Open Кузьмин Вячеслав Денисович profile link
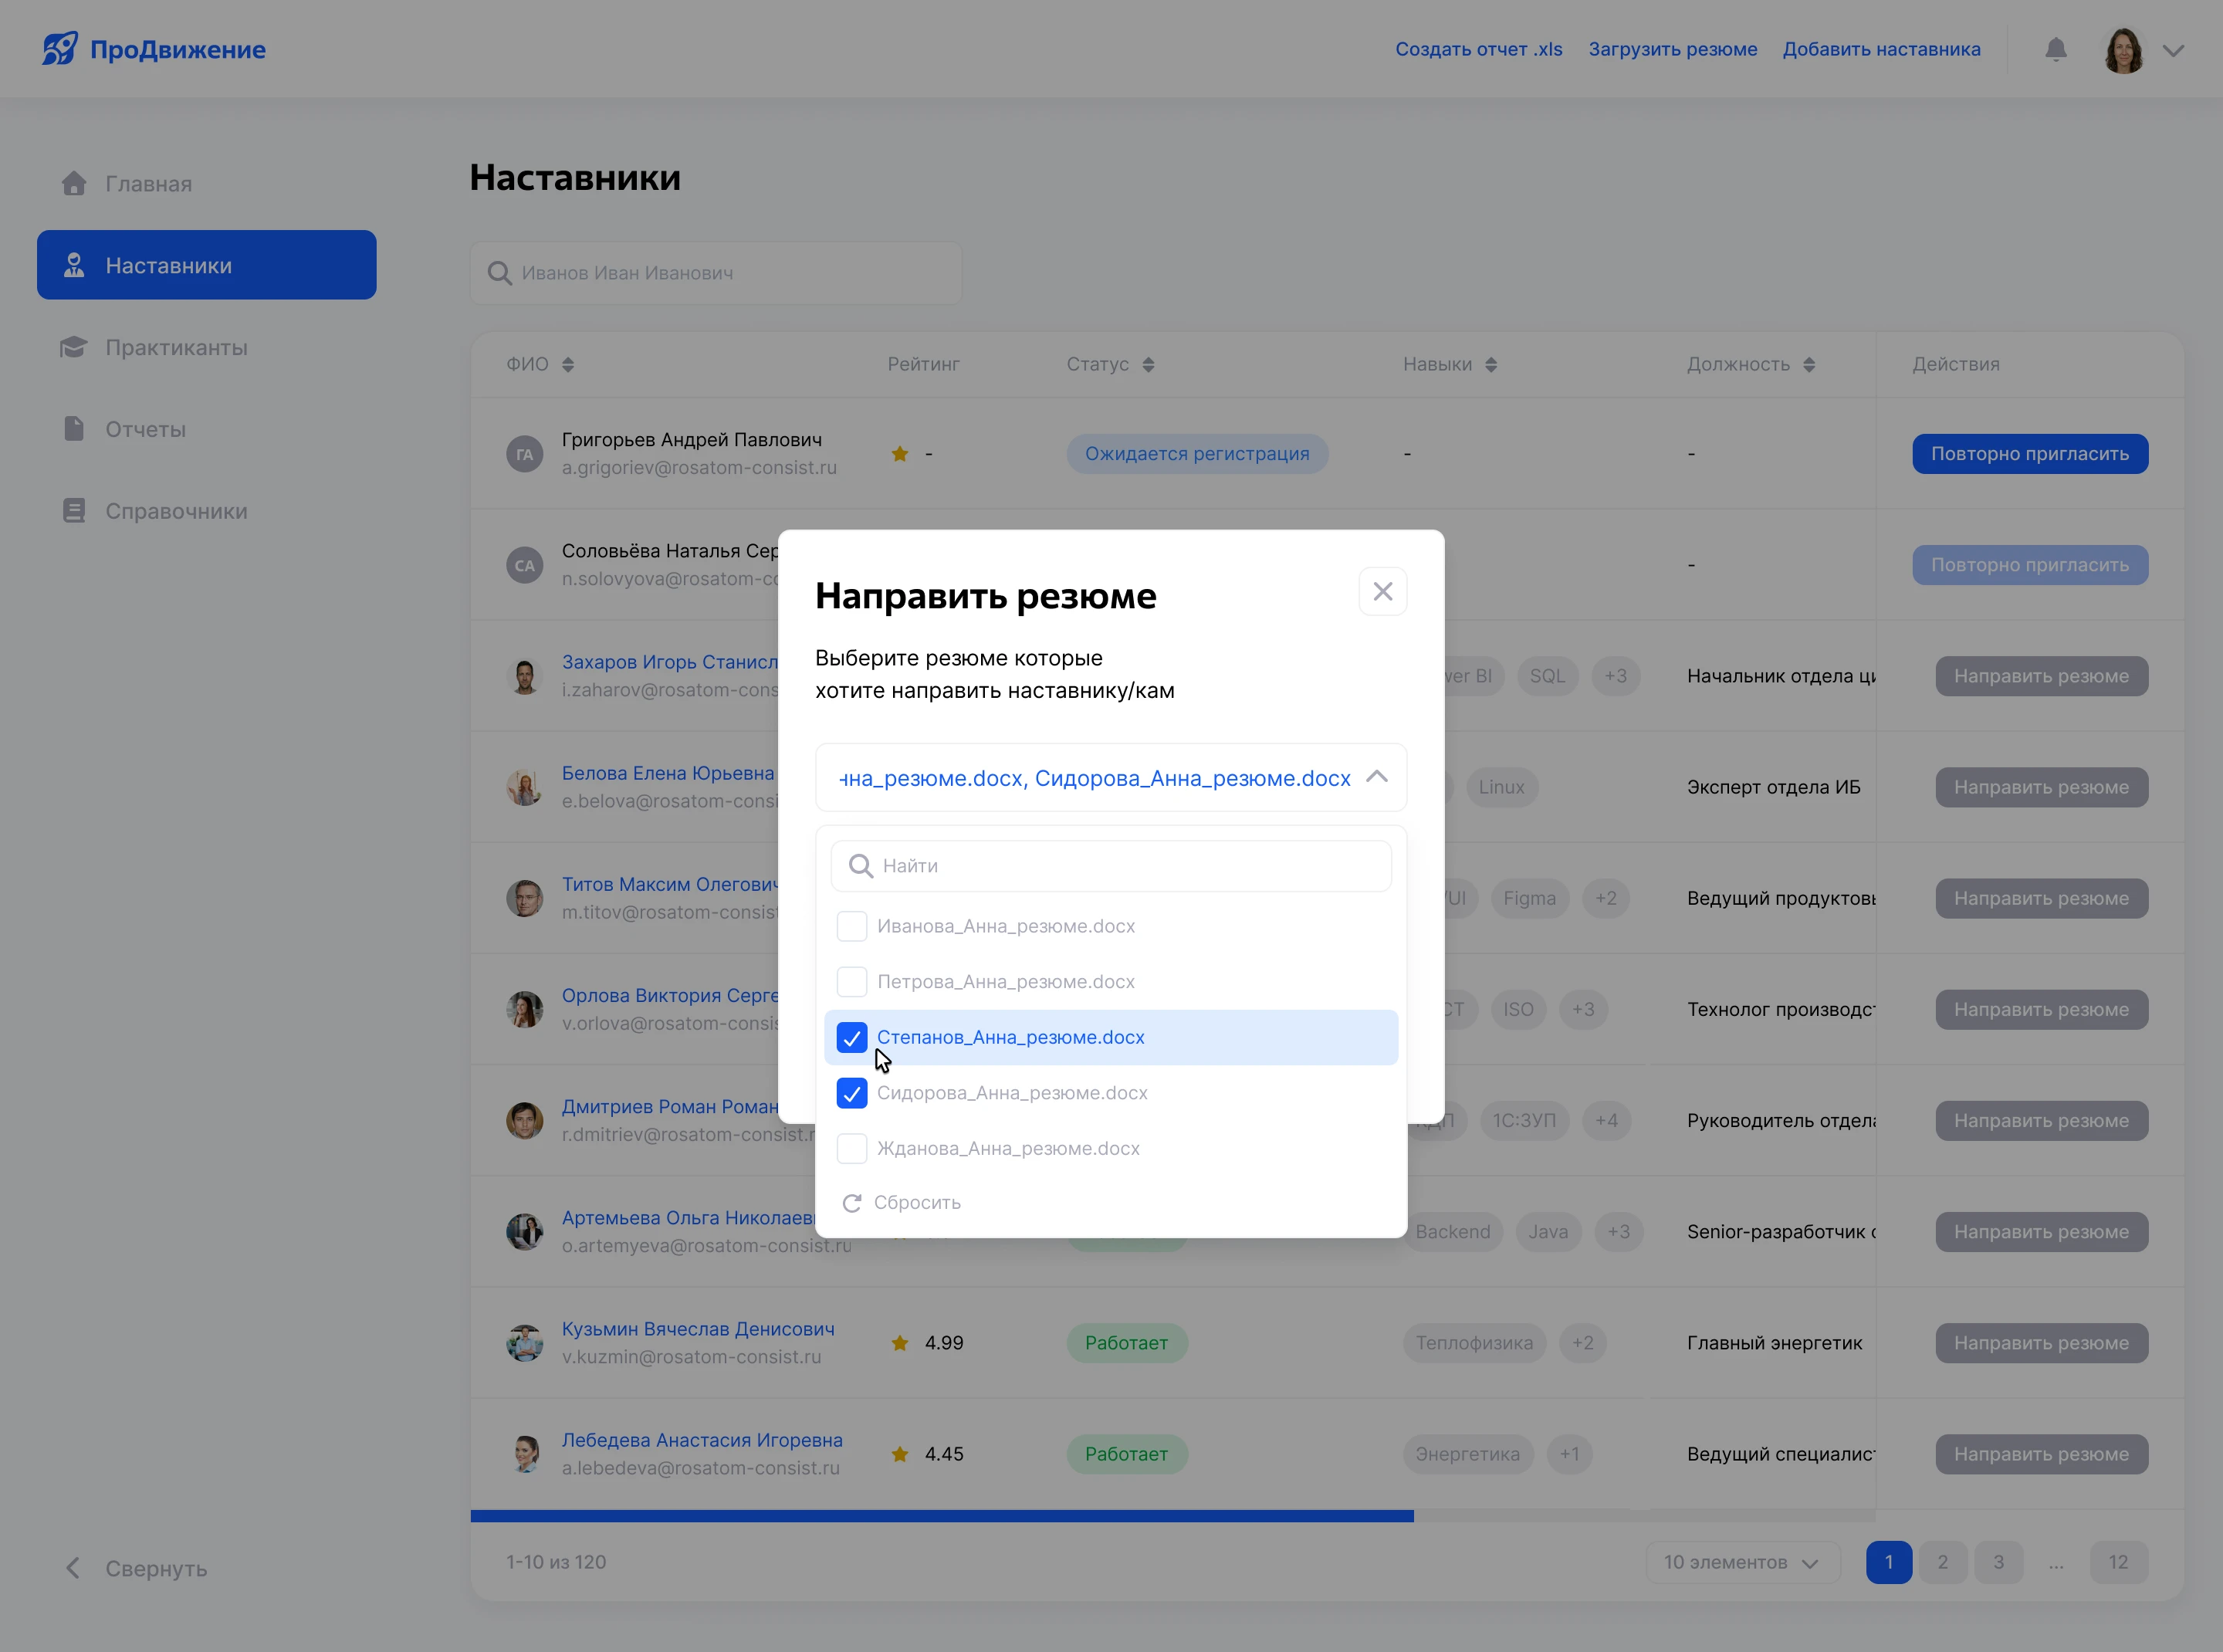 click(698, 1329)
